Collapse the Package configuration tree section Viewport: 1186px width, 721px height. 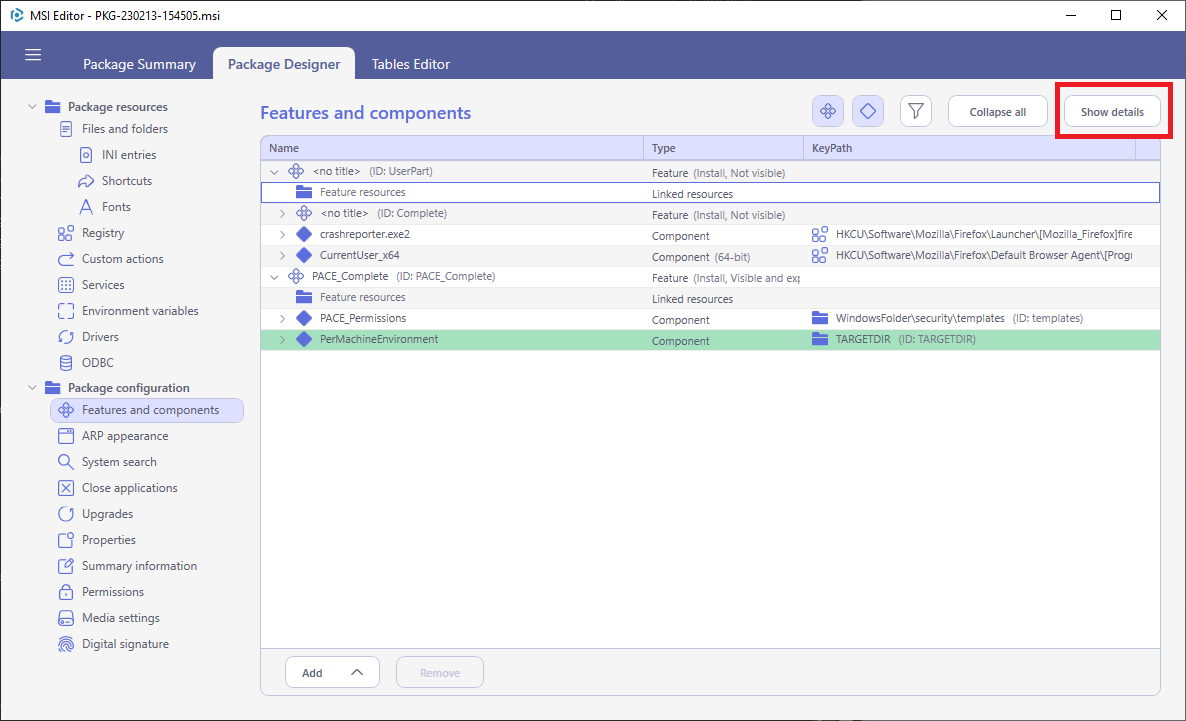[32, 387]
